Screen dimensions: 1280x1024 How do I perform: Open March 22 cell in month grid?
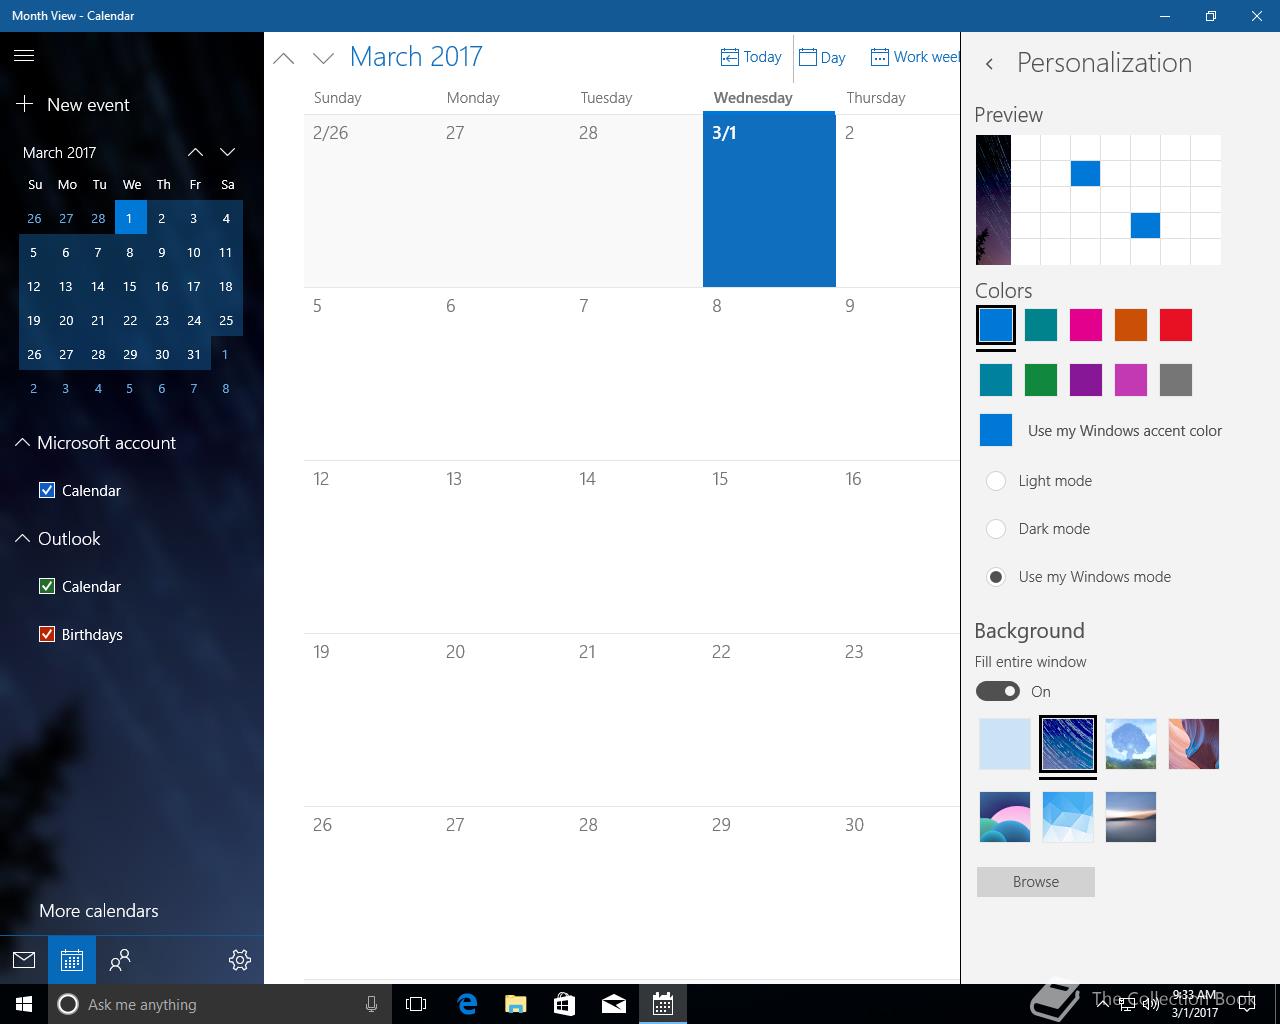pos(769,720)
